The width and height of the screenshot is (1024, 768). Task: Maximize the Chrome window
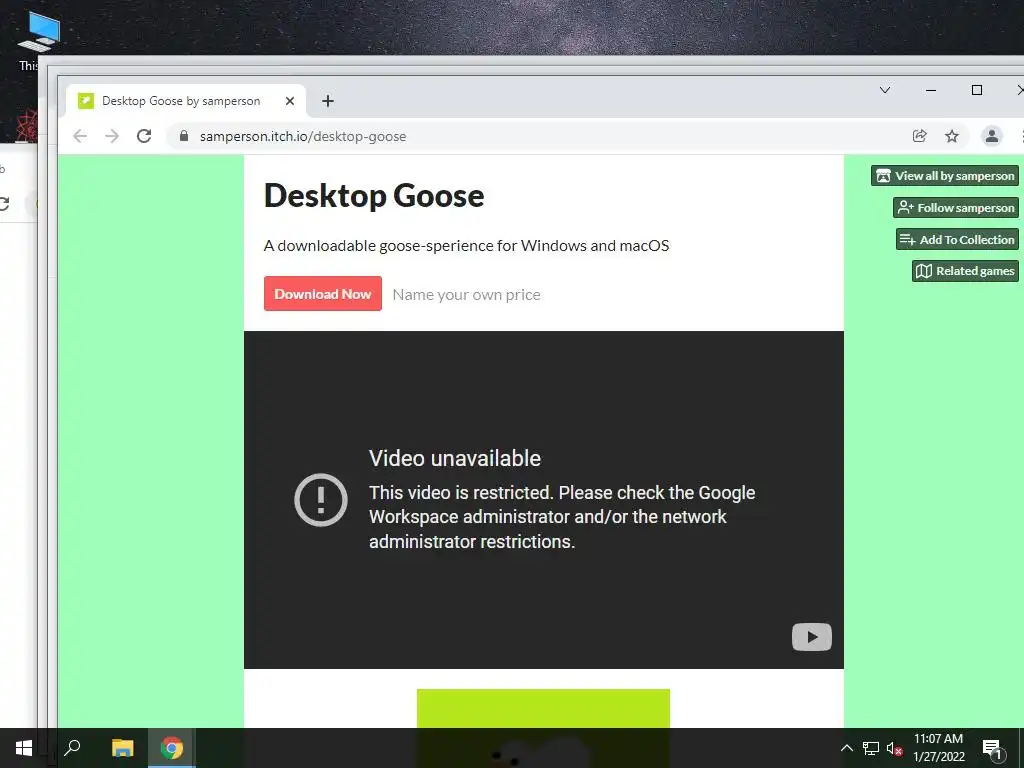coord(977,90)
